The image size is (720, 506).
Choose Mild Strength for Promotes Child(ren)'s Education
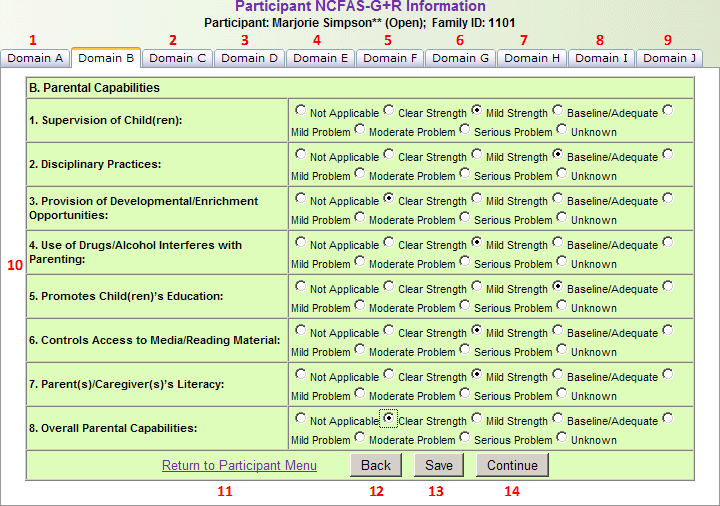(x=477, y=287)
